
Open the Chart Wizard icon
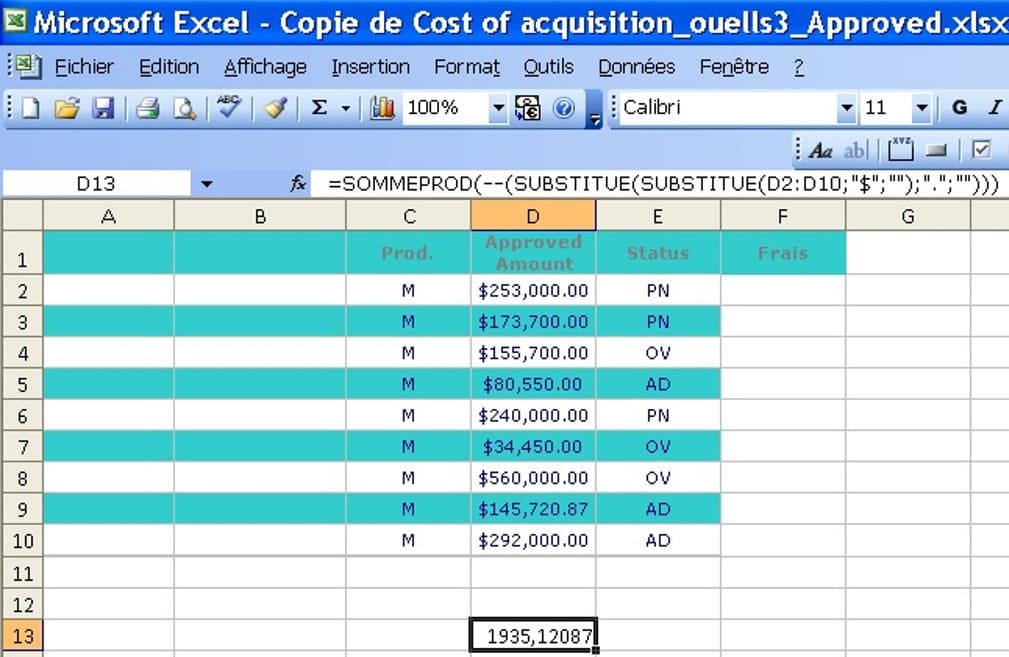tap(382, 108)
